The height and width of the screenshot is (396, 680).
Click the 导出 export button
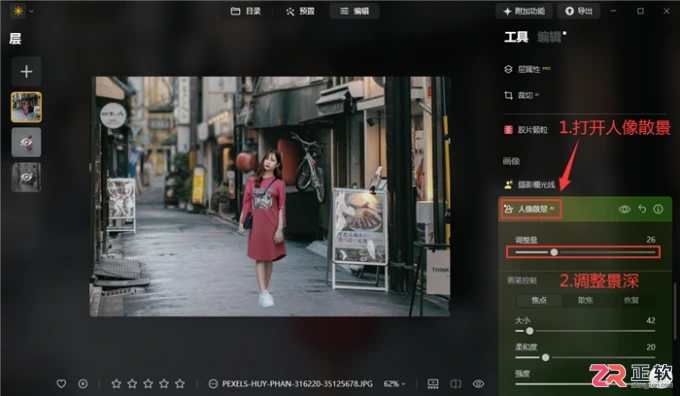(579, 11)
